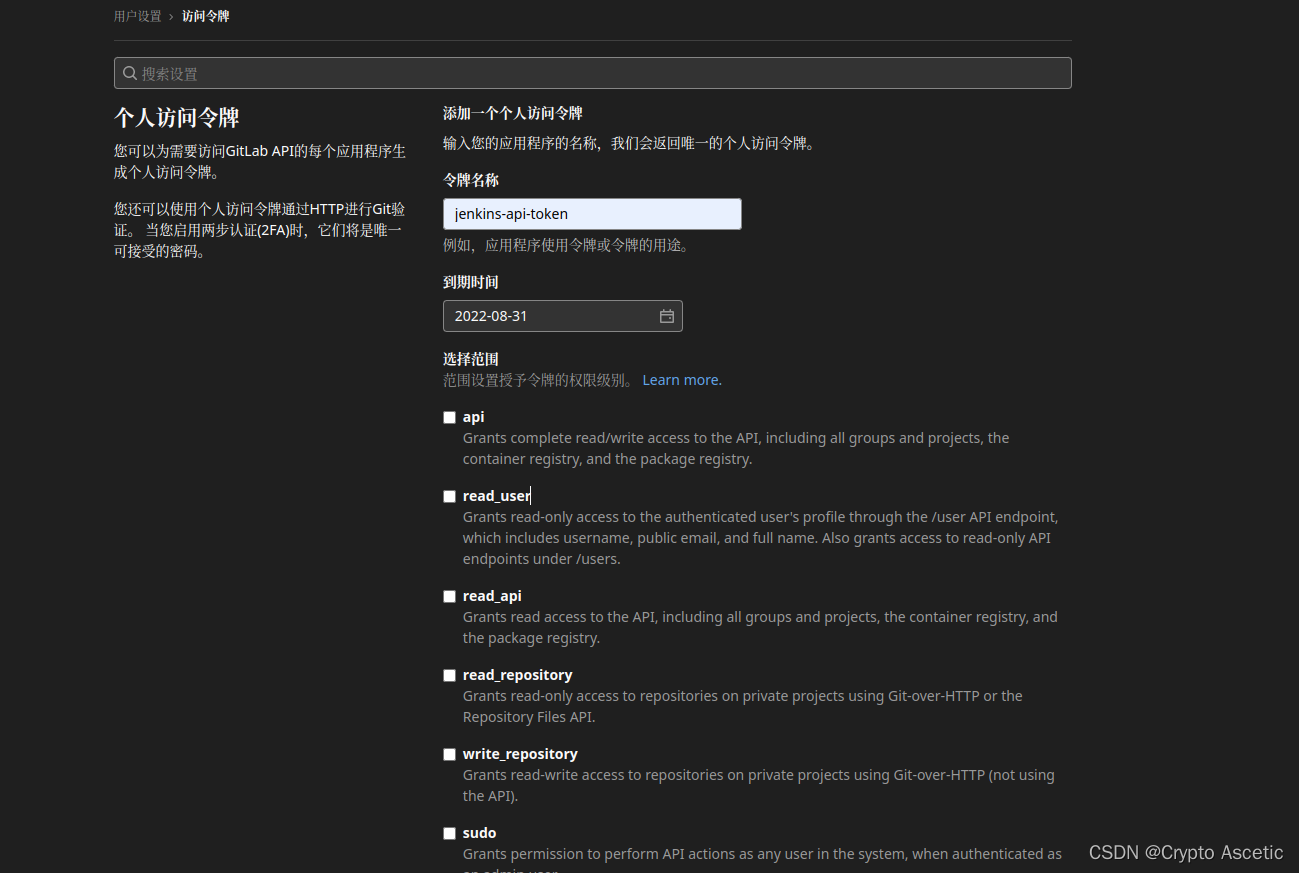Viewport: 1299px width, 873px height.
Task: Click the api scope label
Action: click(474, 417)
